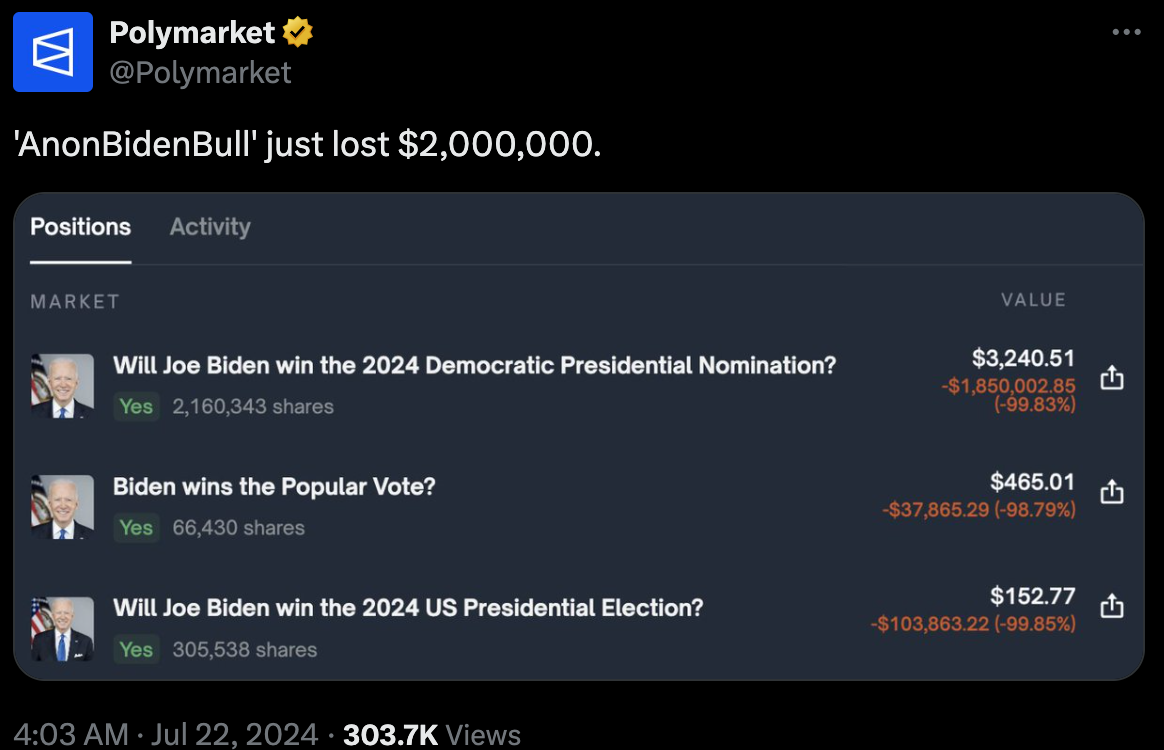1164x750 pixels.
Task: Click the gold verified badge
Action: [x=297, y=33]
